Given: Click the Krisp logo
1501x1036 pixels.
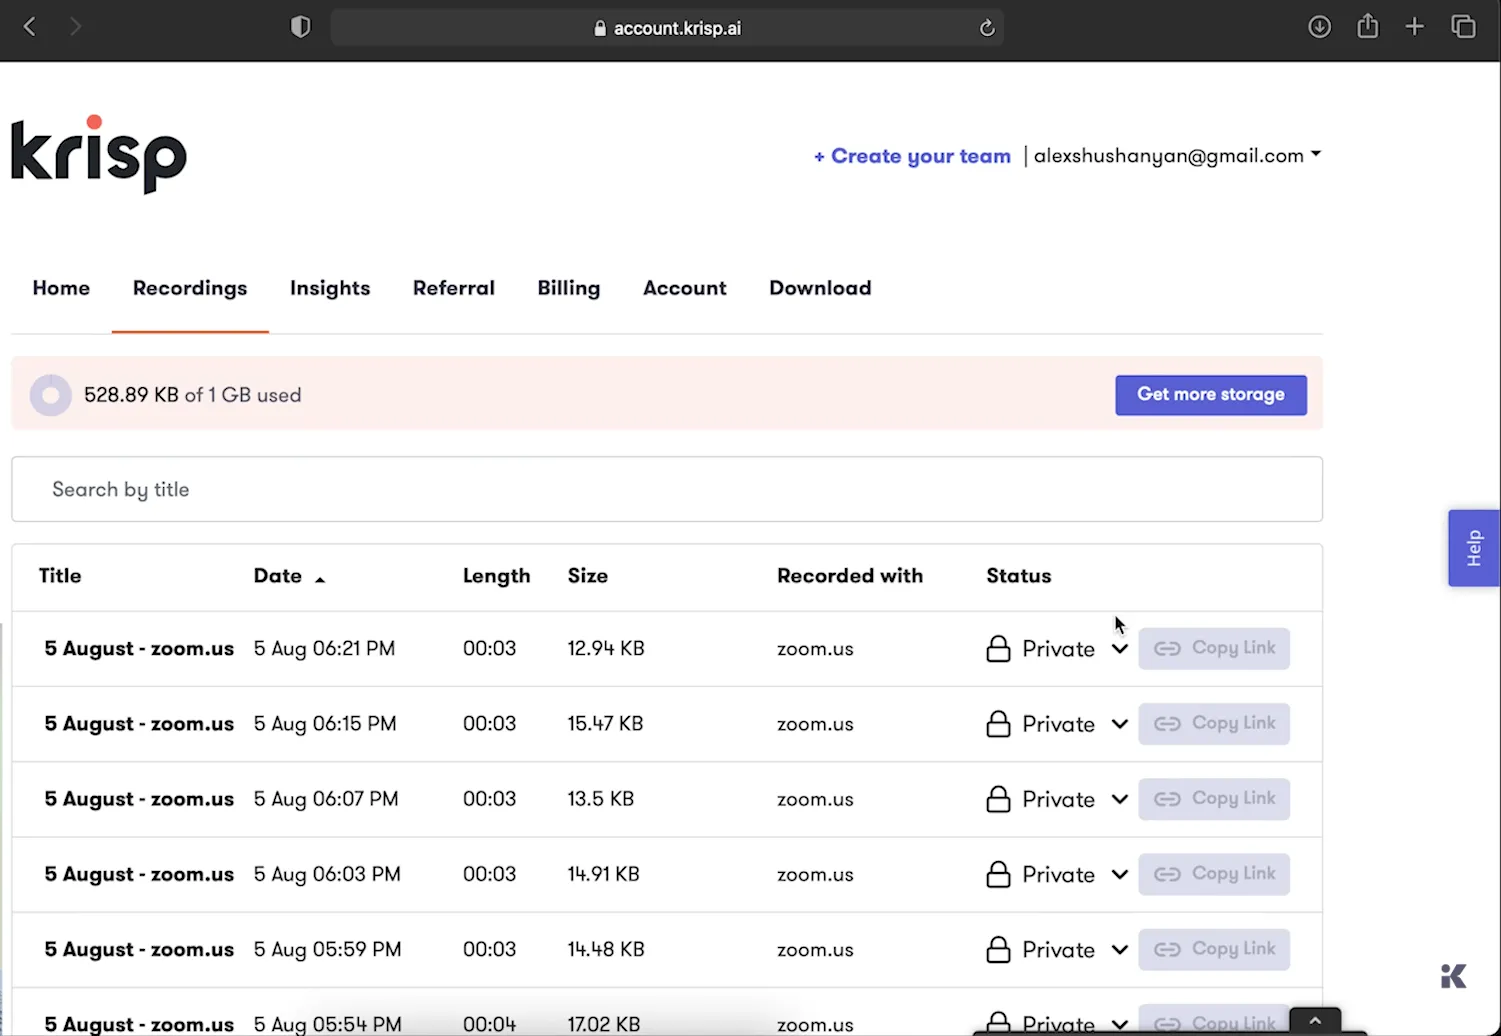Looking at the screenshot, I should (x=99, y=153).
